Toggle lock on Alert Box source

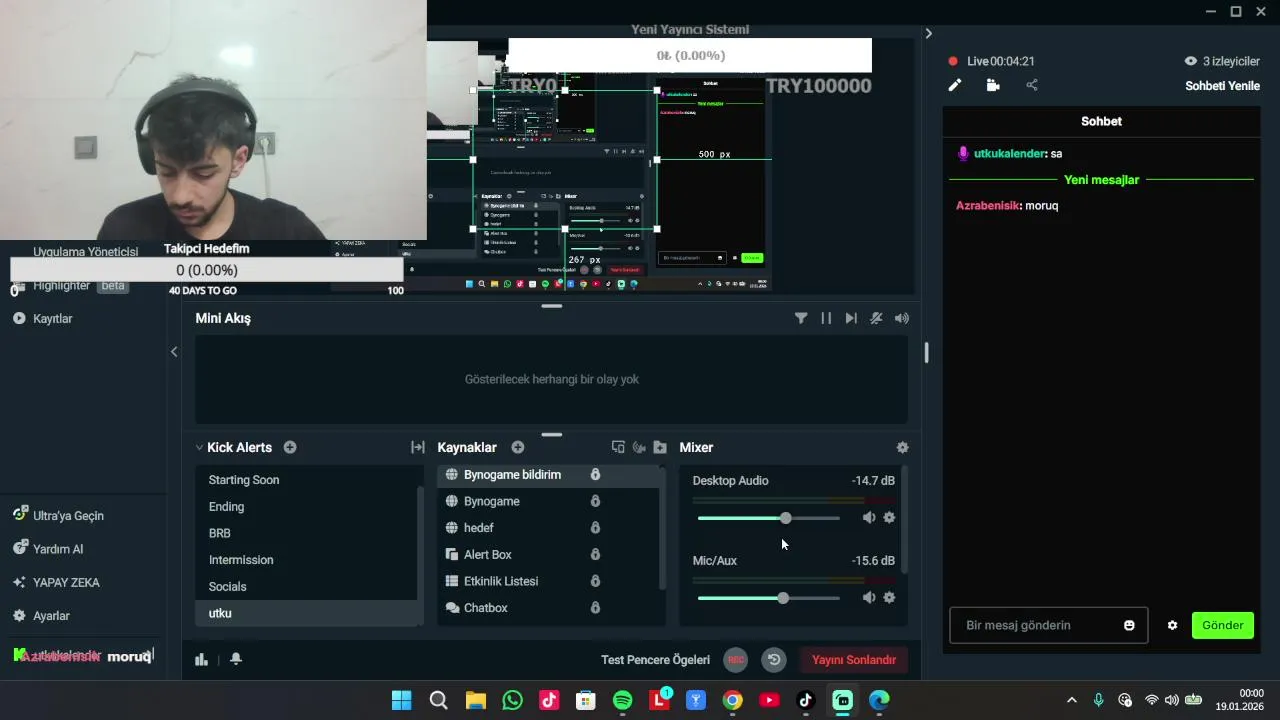tap(595, 554)
